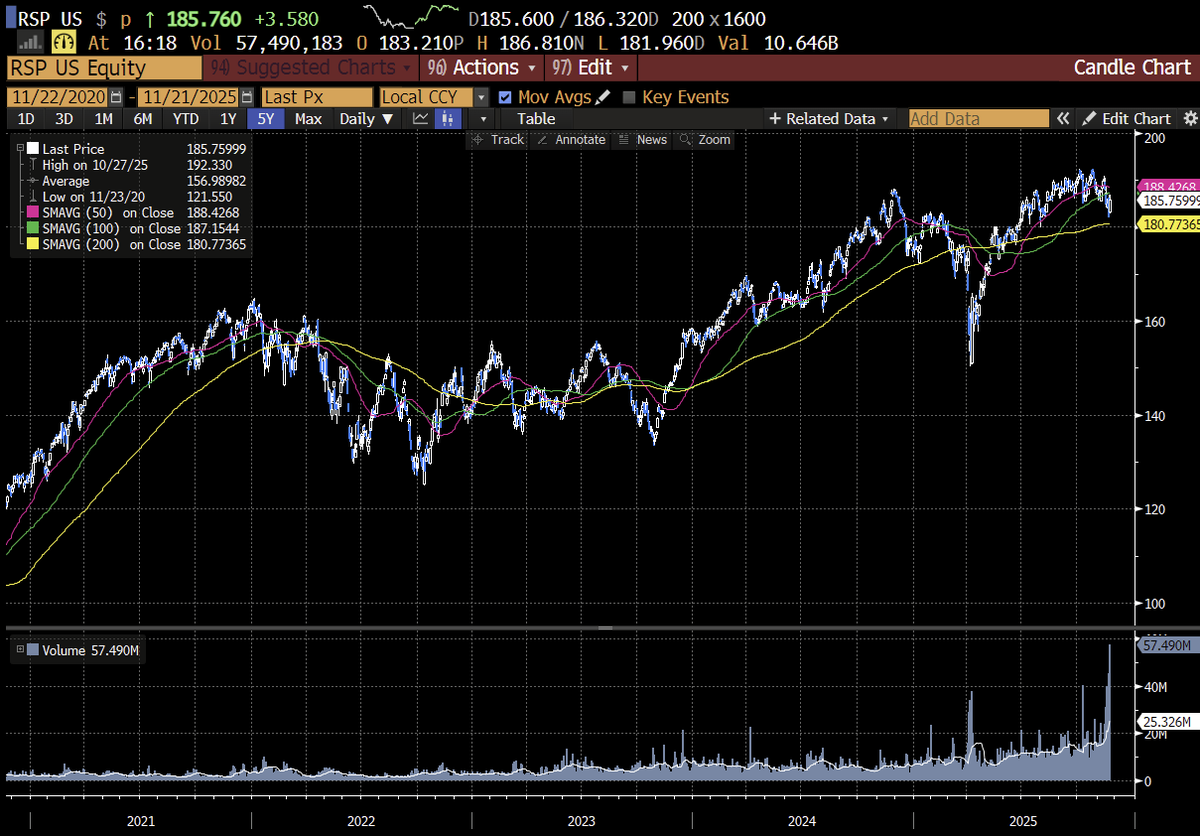Click the Volume legend color square
The image size is (1200, 836).
tap(33, 650)
